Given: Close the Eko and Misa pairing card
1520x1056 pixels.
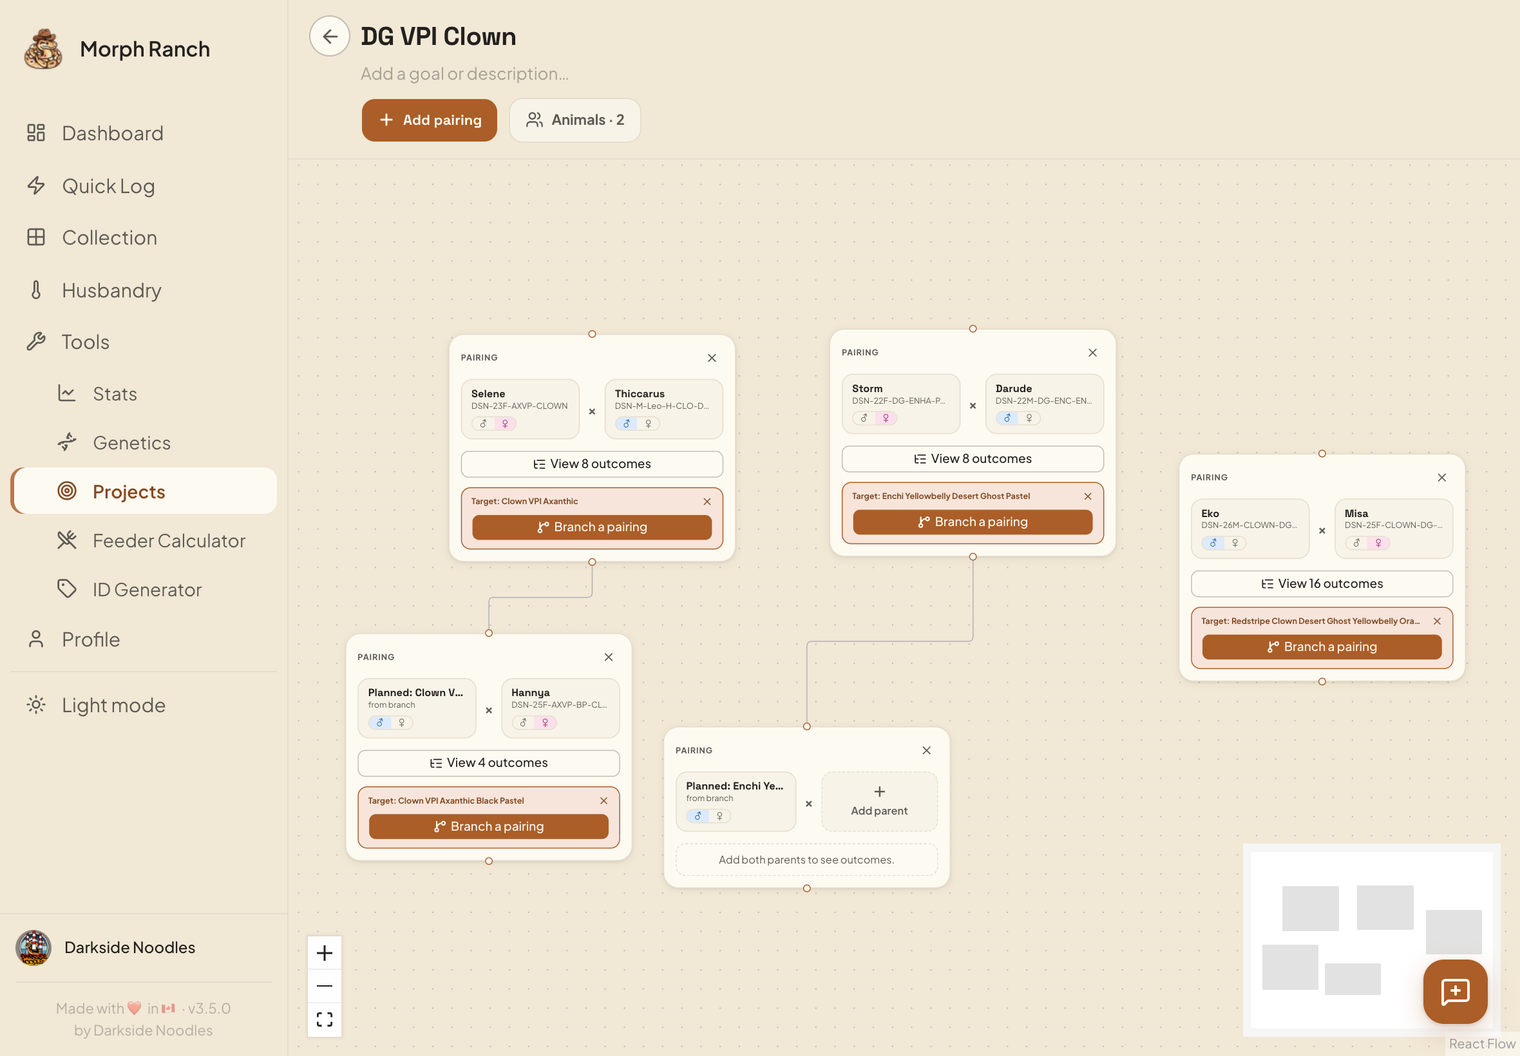Looking at the screenshot, I should click(x=1442, y=478).
